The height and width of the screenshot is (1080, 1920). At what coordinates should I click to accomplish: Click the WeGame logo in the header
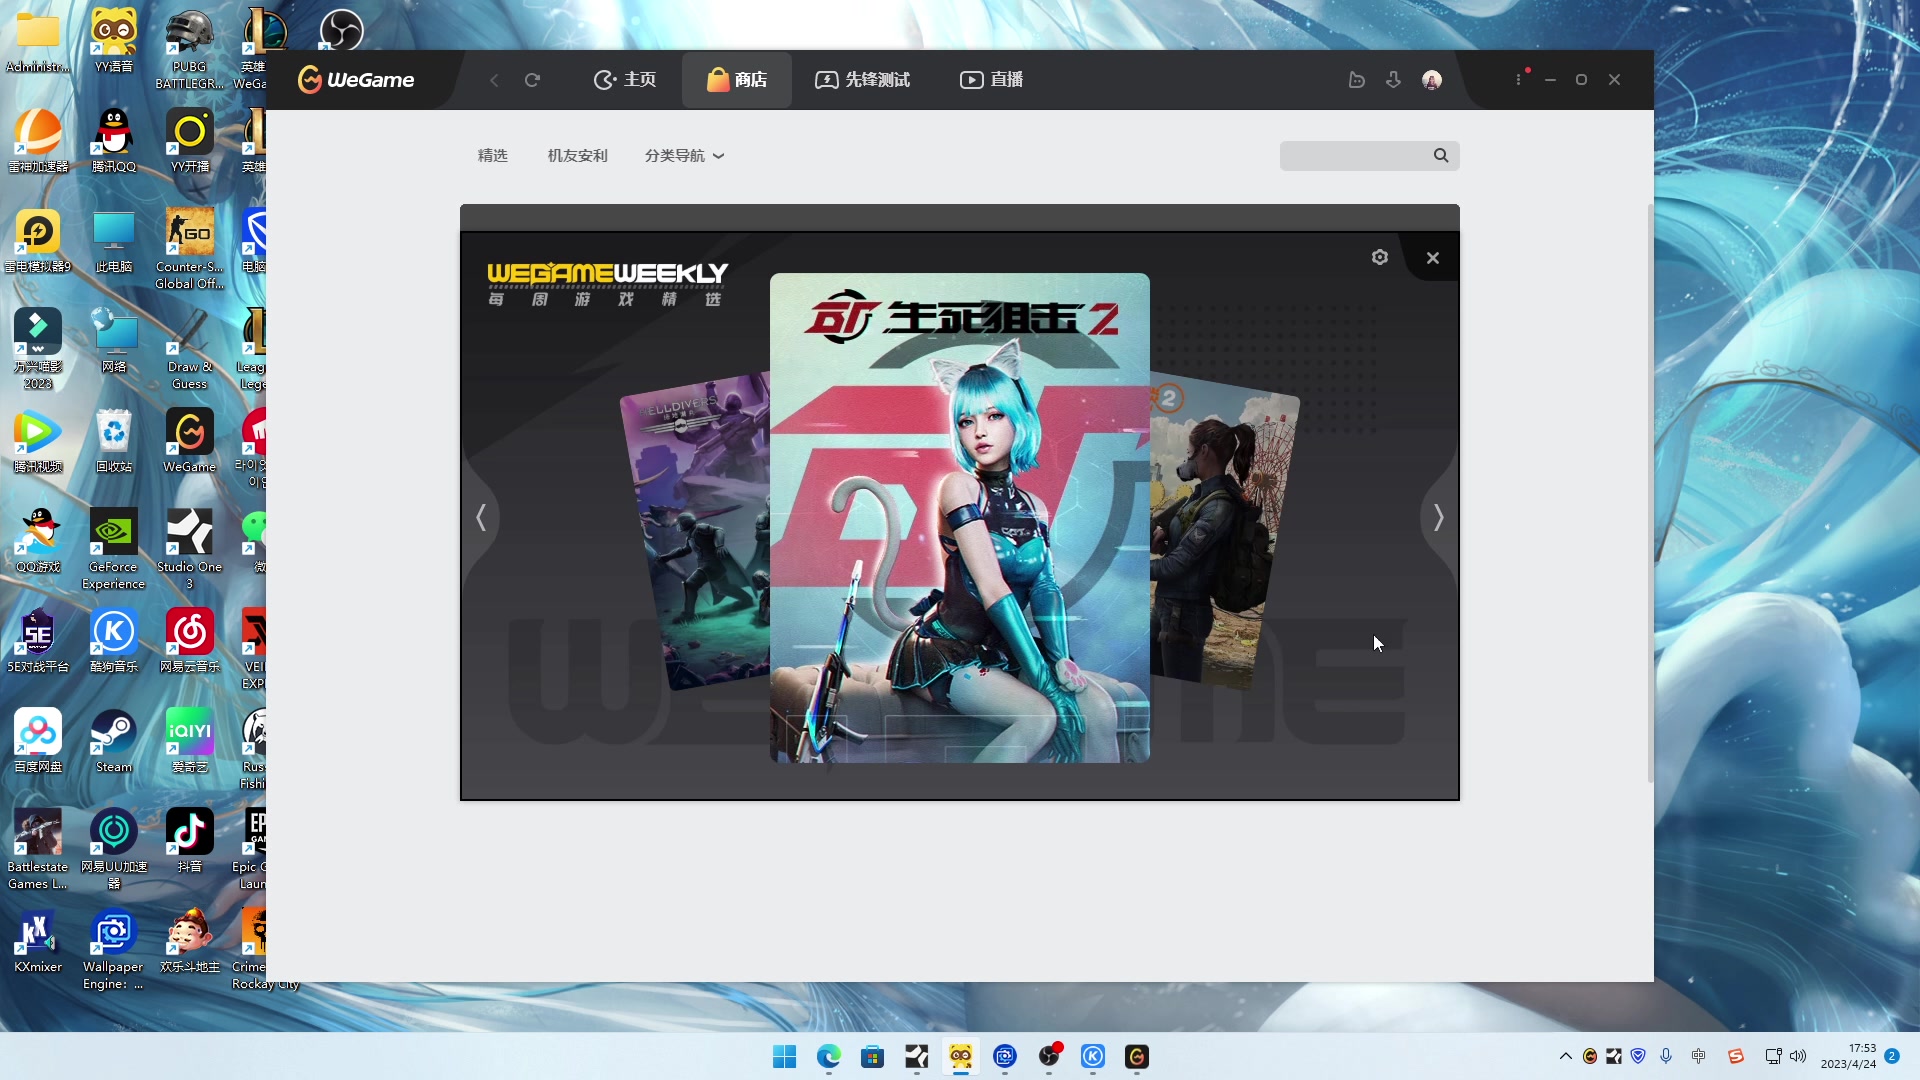tap(356, 80)
